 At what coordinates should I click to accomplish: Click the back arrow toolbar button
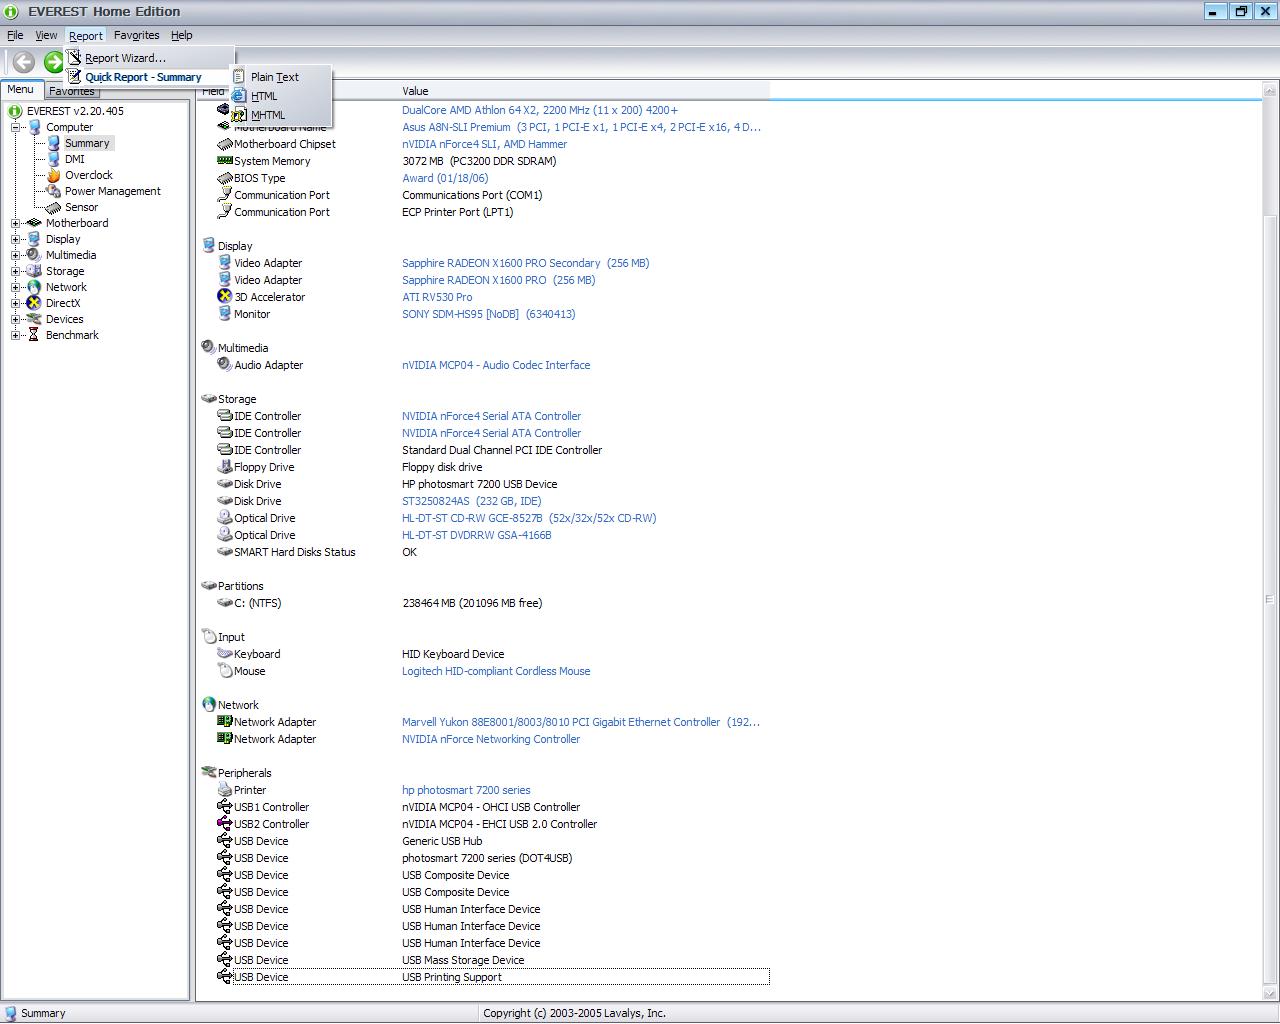pos(24,62)
